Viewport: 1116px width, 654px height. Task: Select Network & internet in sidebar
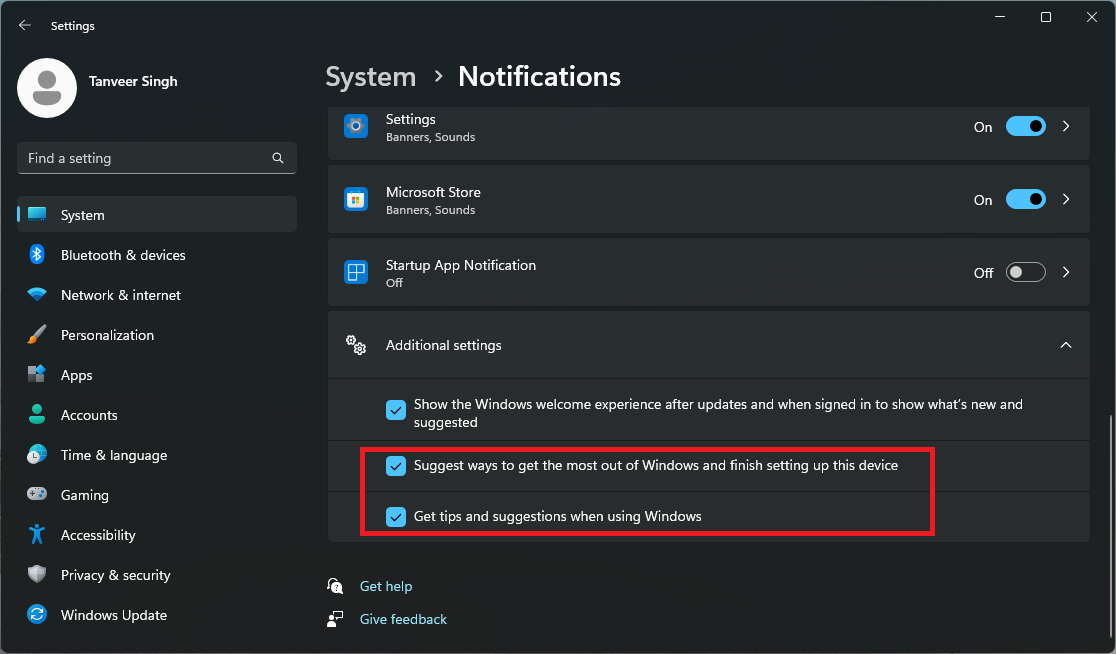coord(120,295)
